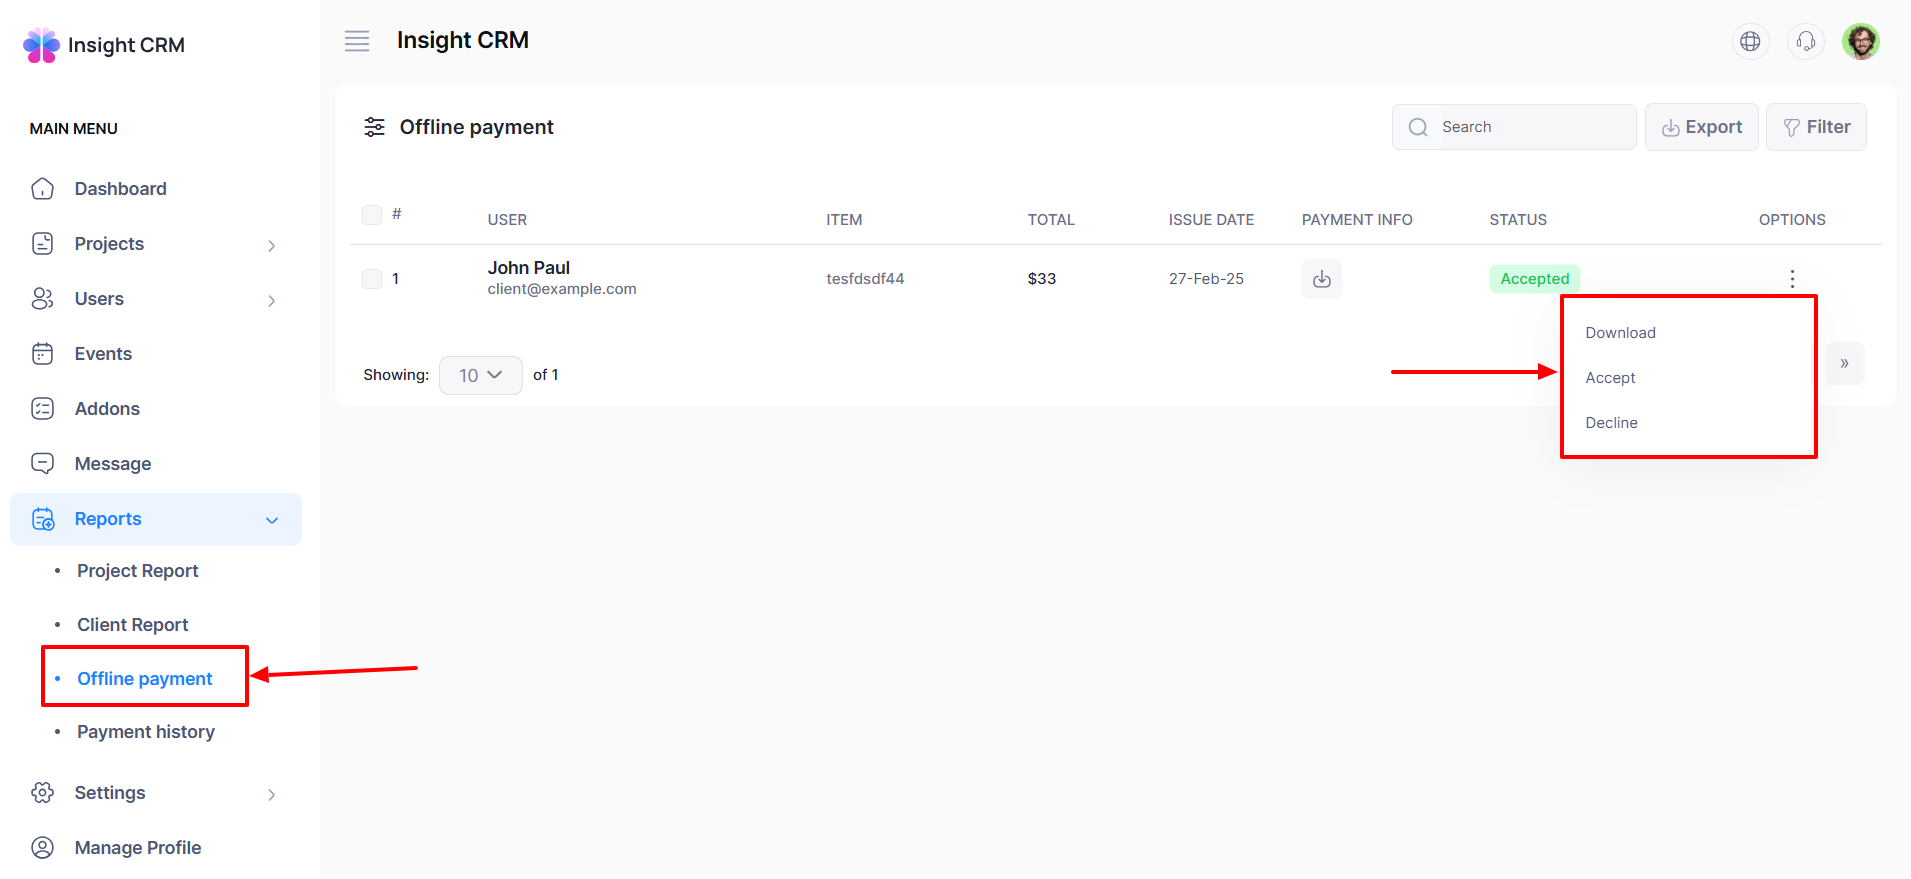Click the hamburger menu icon
Viewport: 1911px width, 879px height.
pyautogui.click(x=357, y=41)
